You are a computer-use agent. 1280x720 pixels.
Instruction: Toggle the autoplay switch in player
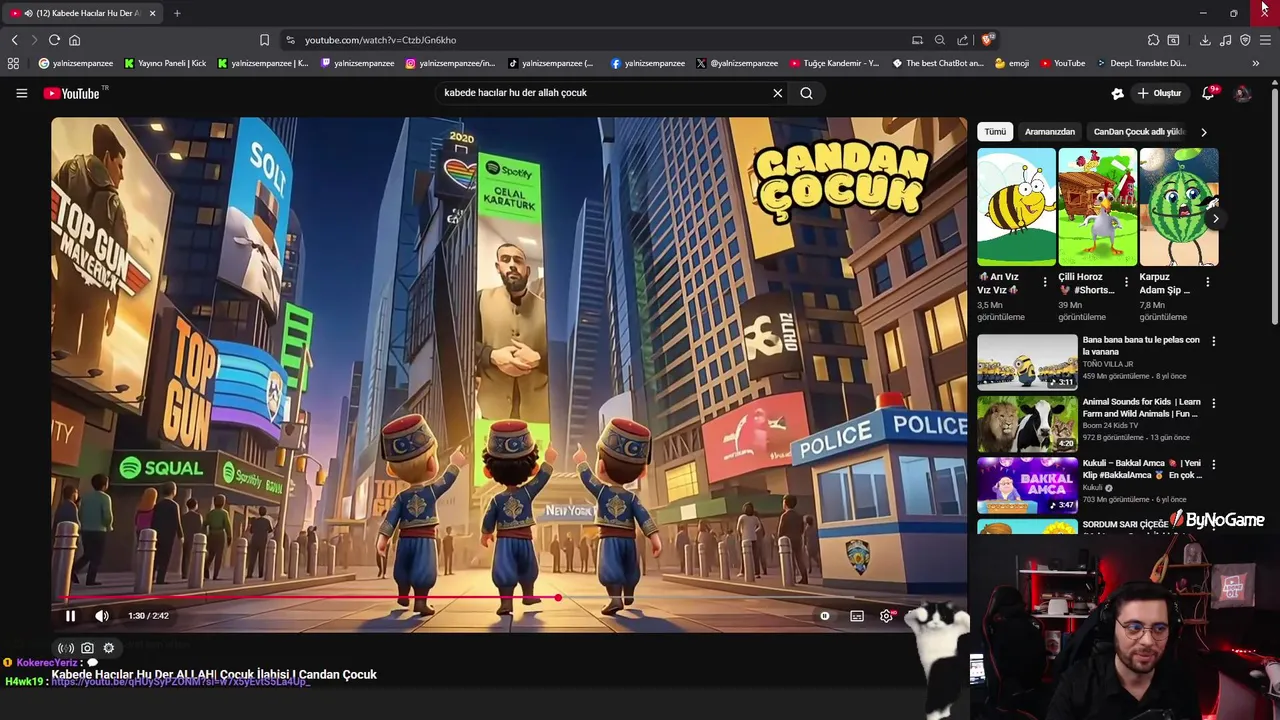[x=825, y=616]
